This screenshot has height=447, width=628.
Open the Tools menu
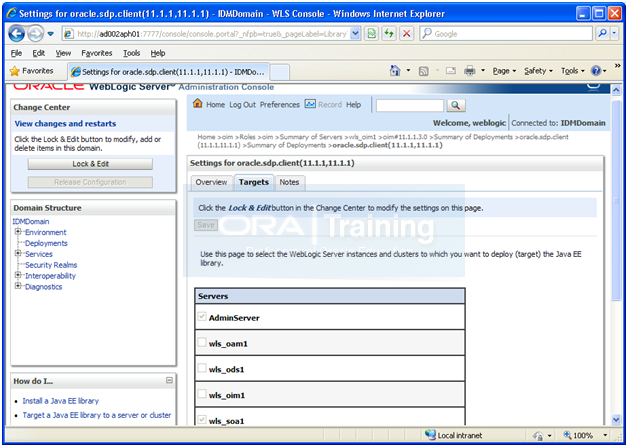click(x=131, y=53)
